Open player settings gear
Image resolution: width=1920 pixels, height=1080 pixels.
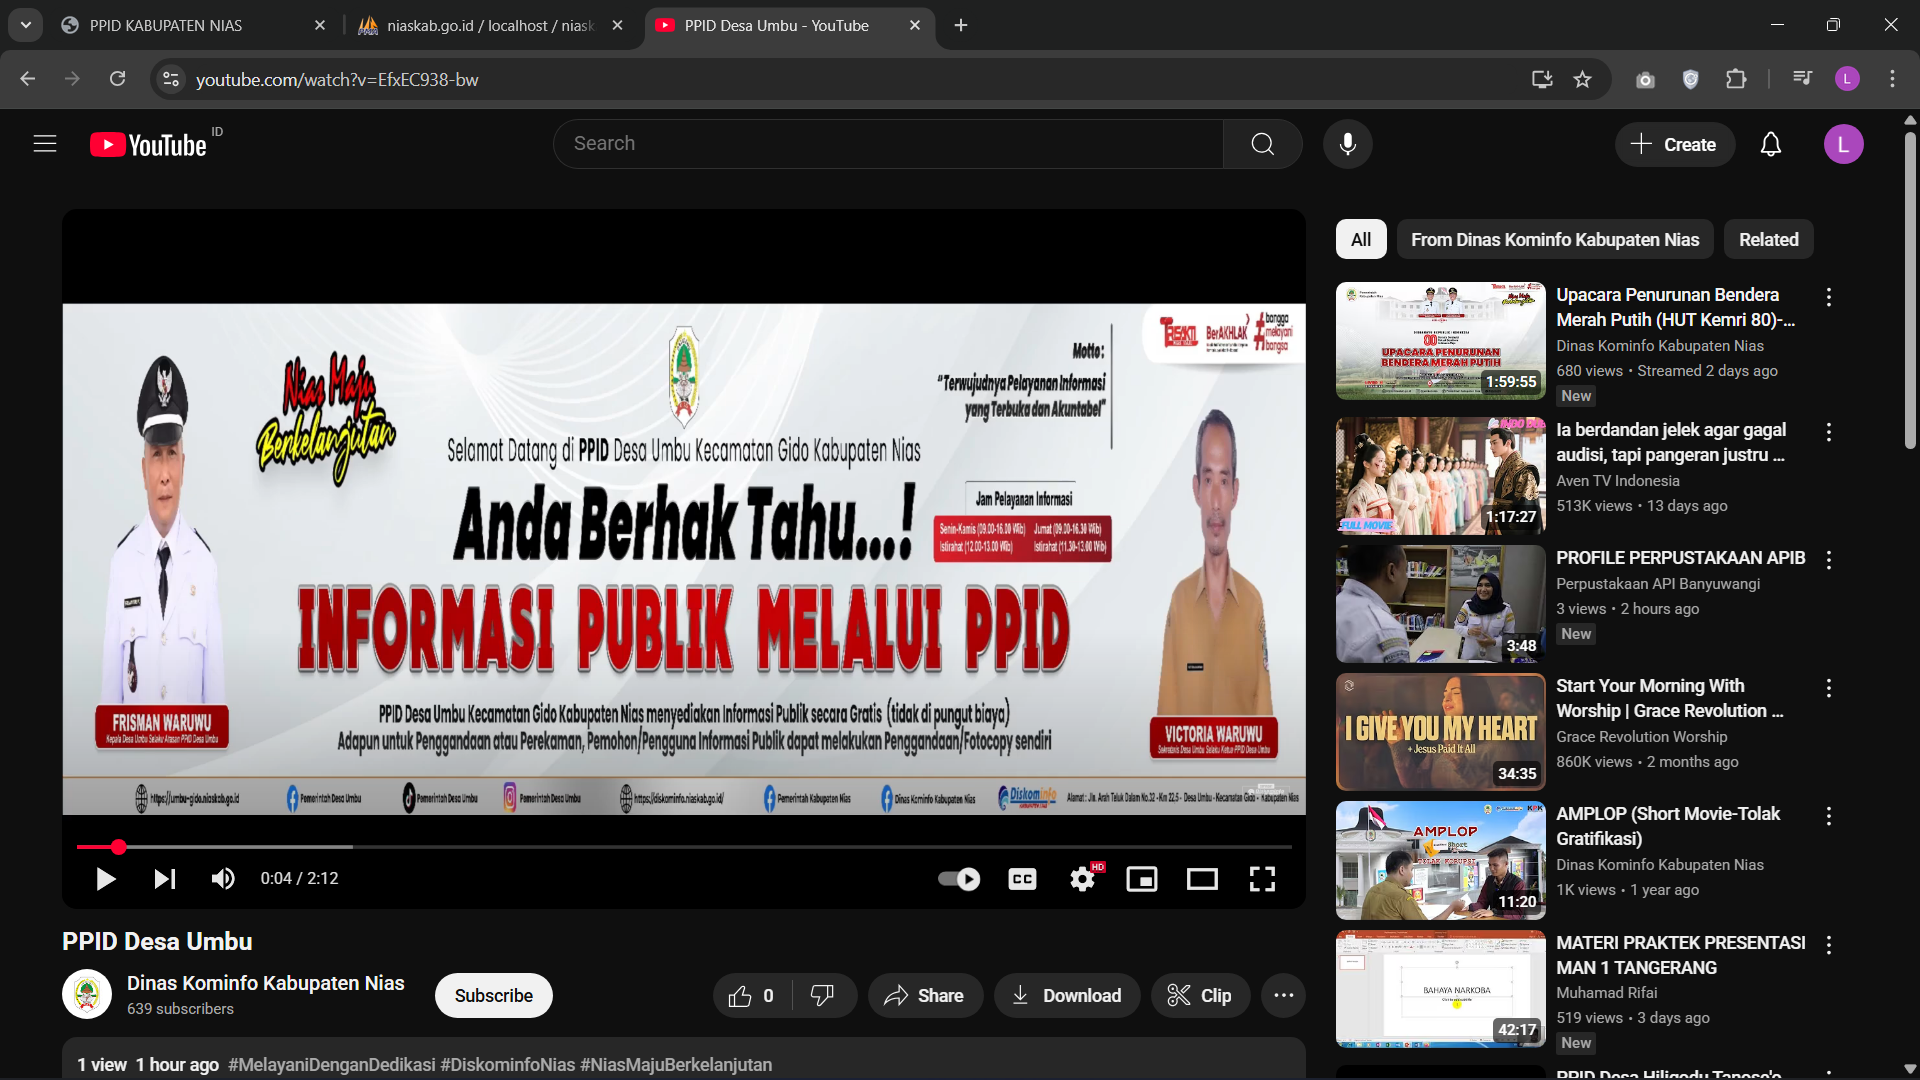point(1083,879)
